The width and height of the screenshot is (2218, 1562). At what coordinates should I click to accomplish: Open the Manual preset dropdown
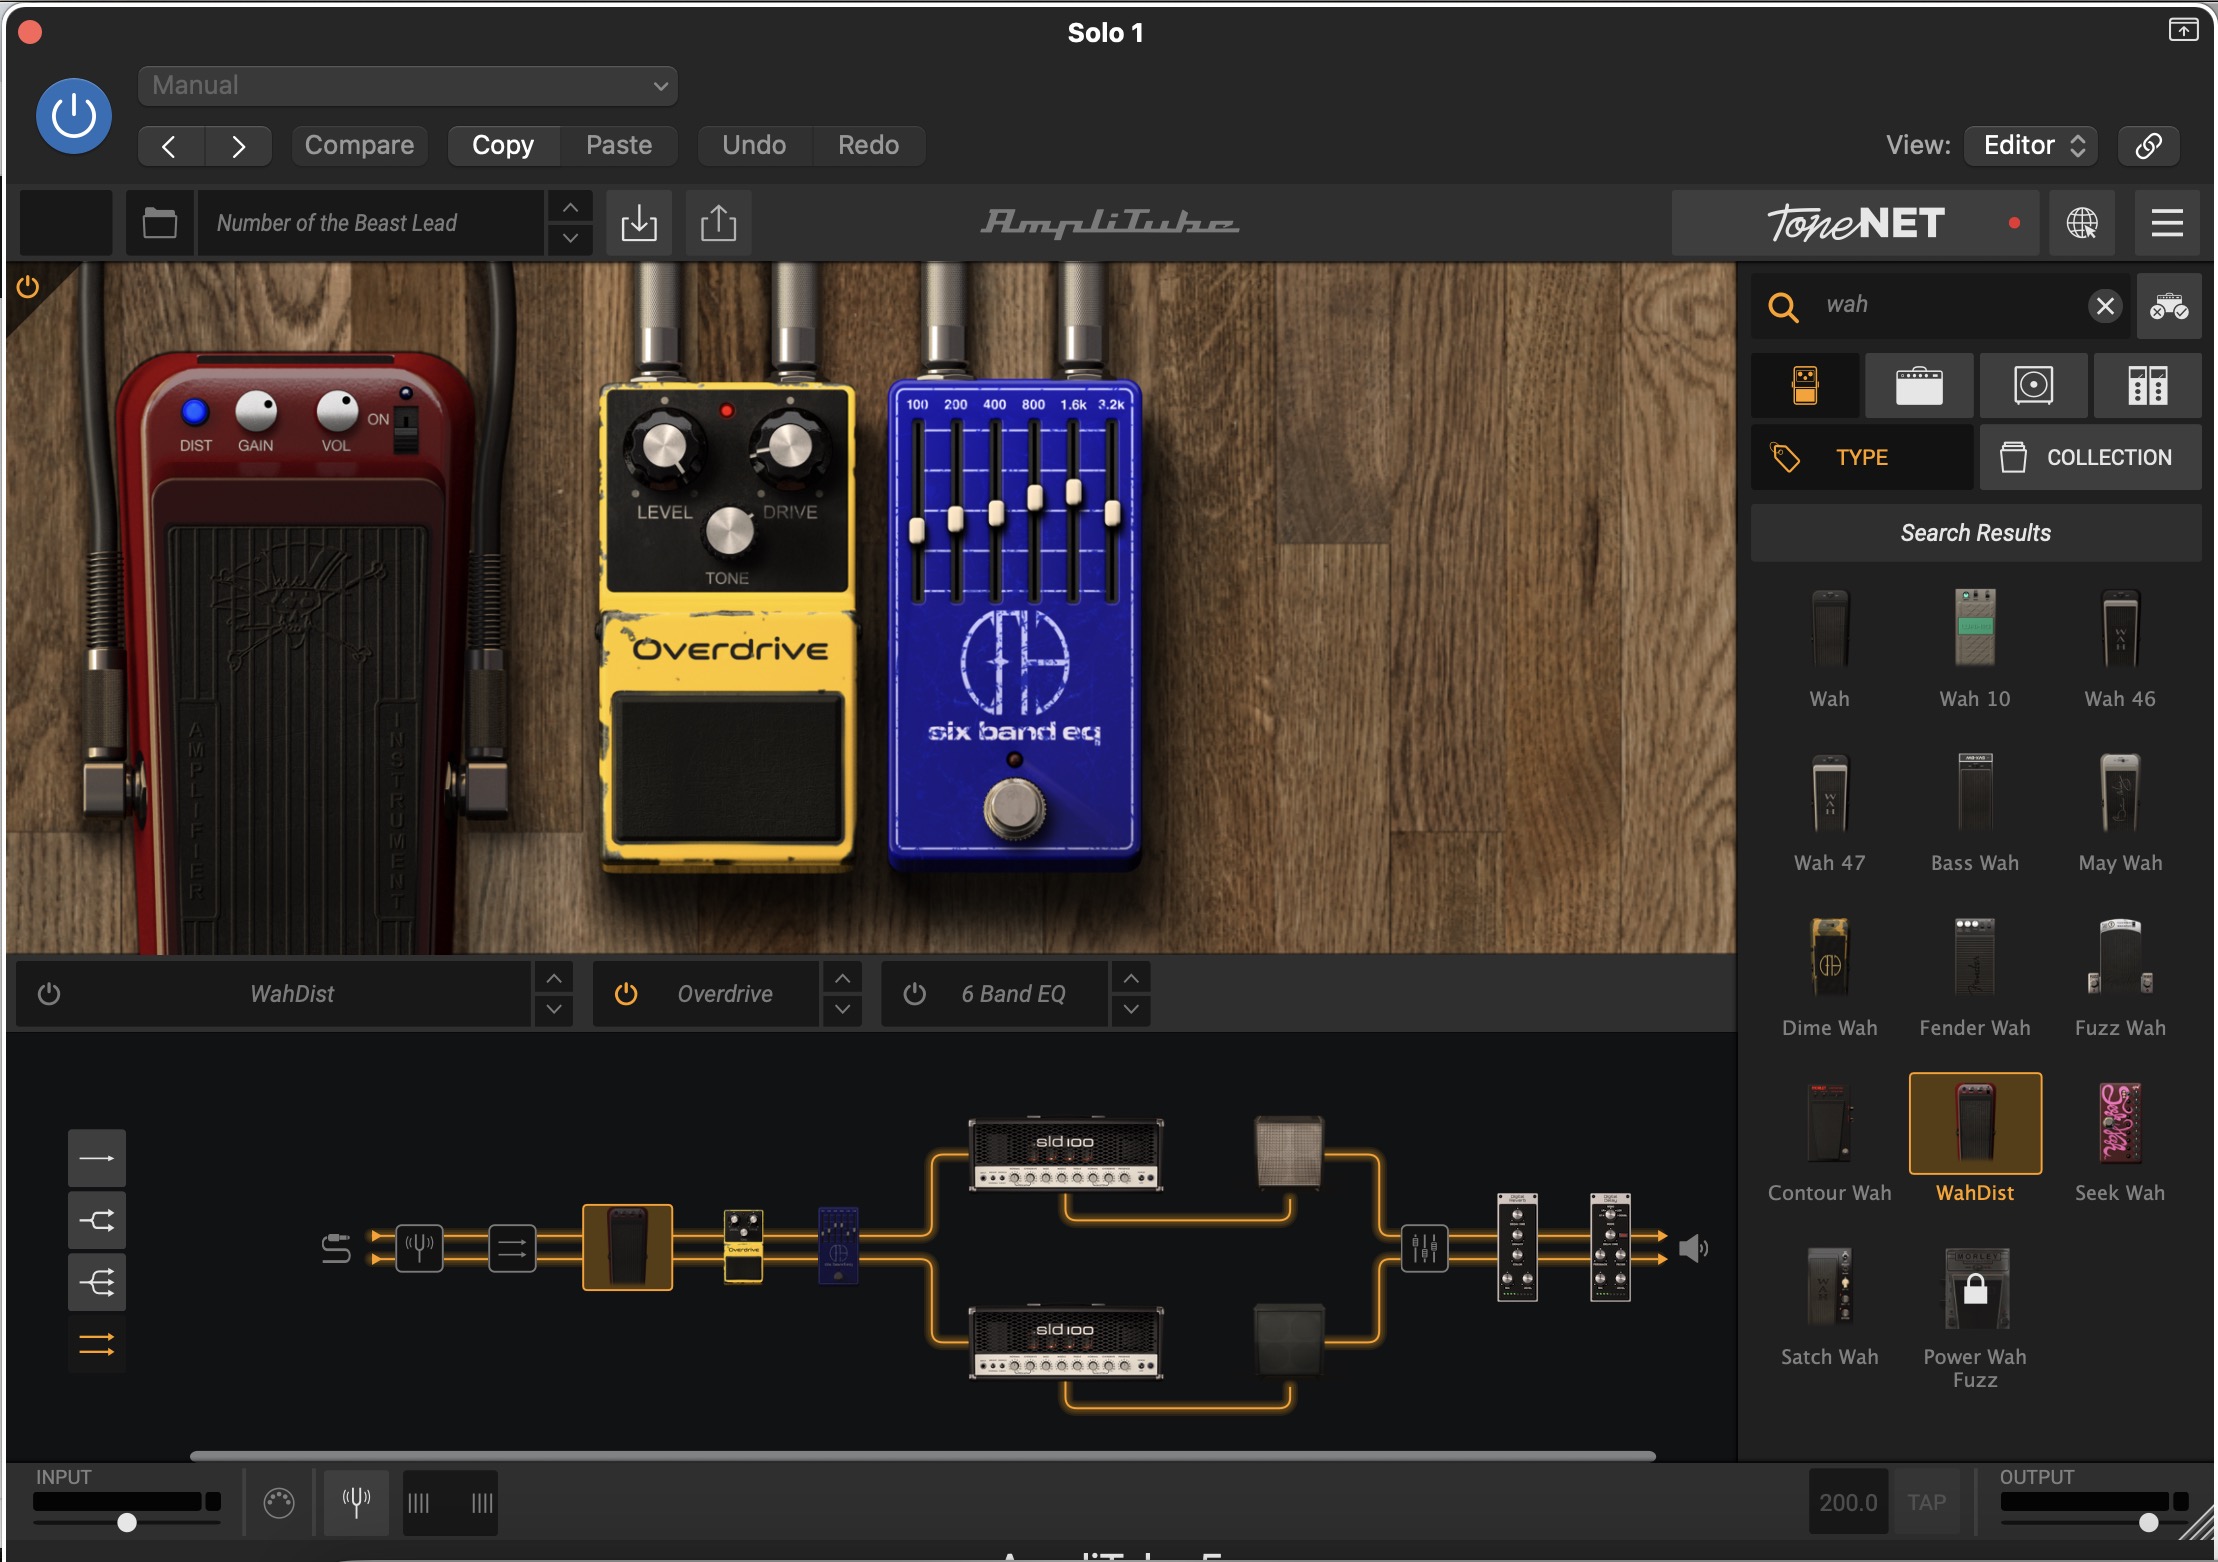(408, 86)
